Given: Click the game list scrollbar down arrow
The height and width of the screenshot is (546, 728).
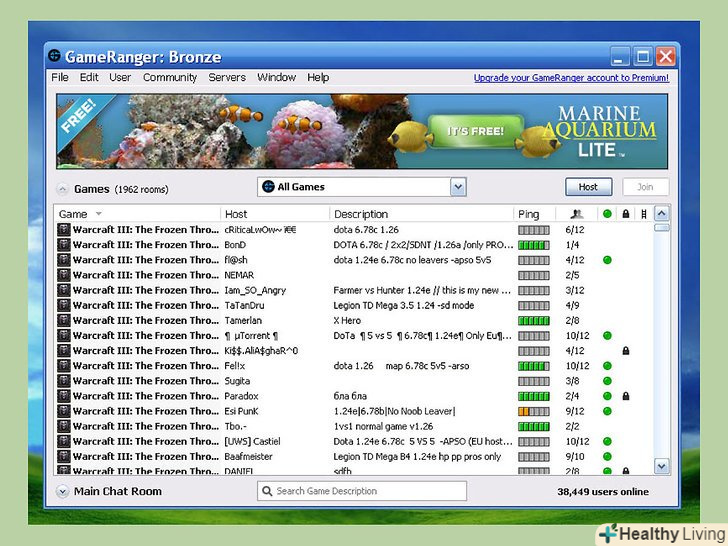Looking at the screenshot, I should (661, 466).
